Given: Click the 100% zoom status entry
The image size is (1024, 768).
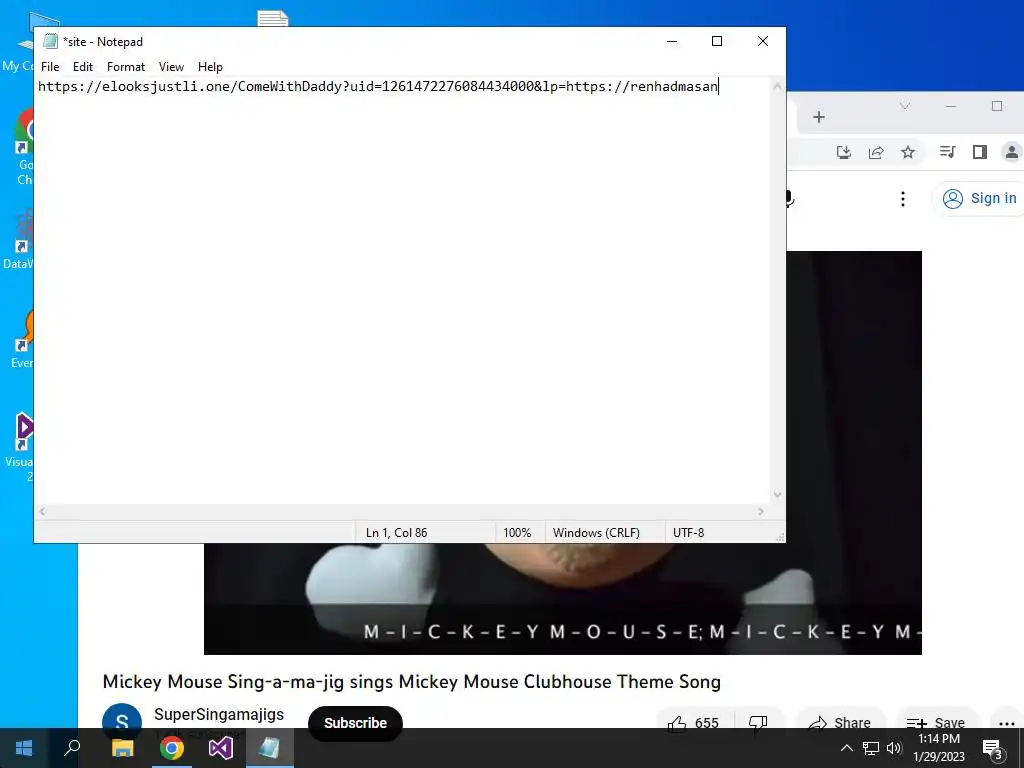Looking at the screenshot, I should (517, 533).
